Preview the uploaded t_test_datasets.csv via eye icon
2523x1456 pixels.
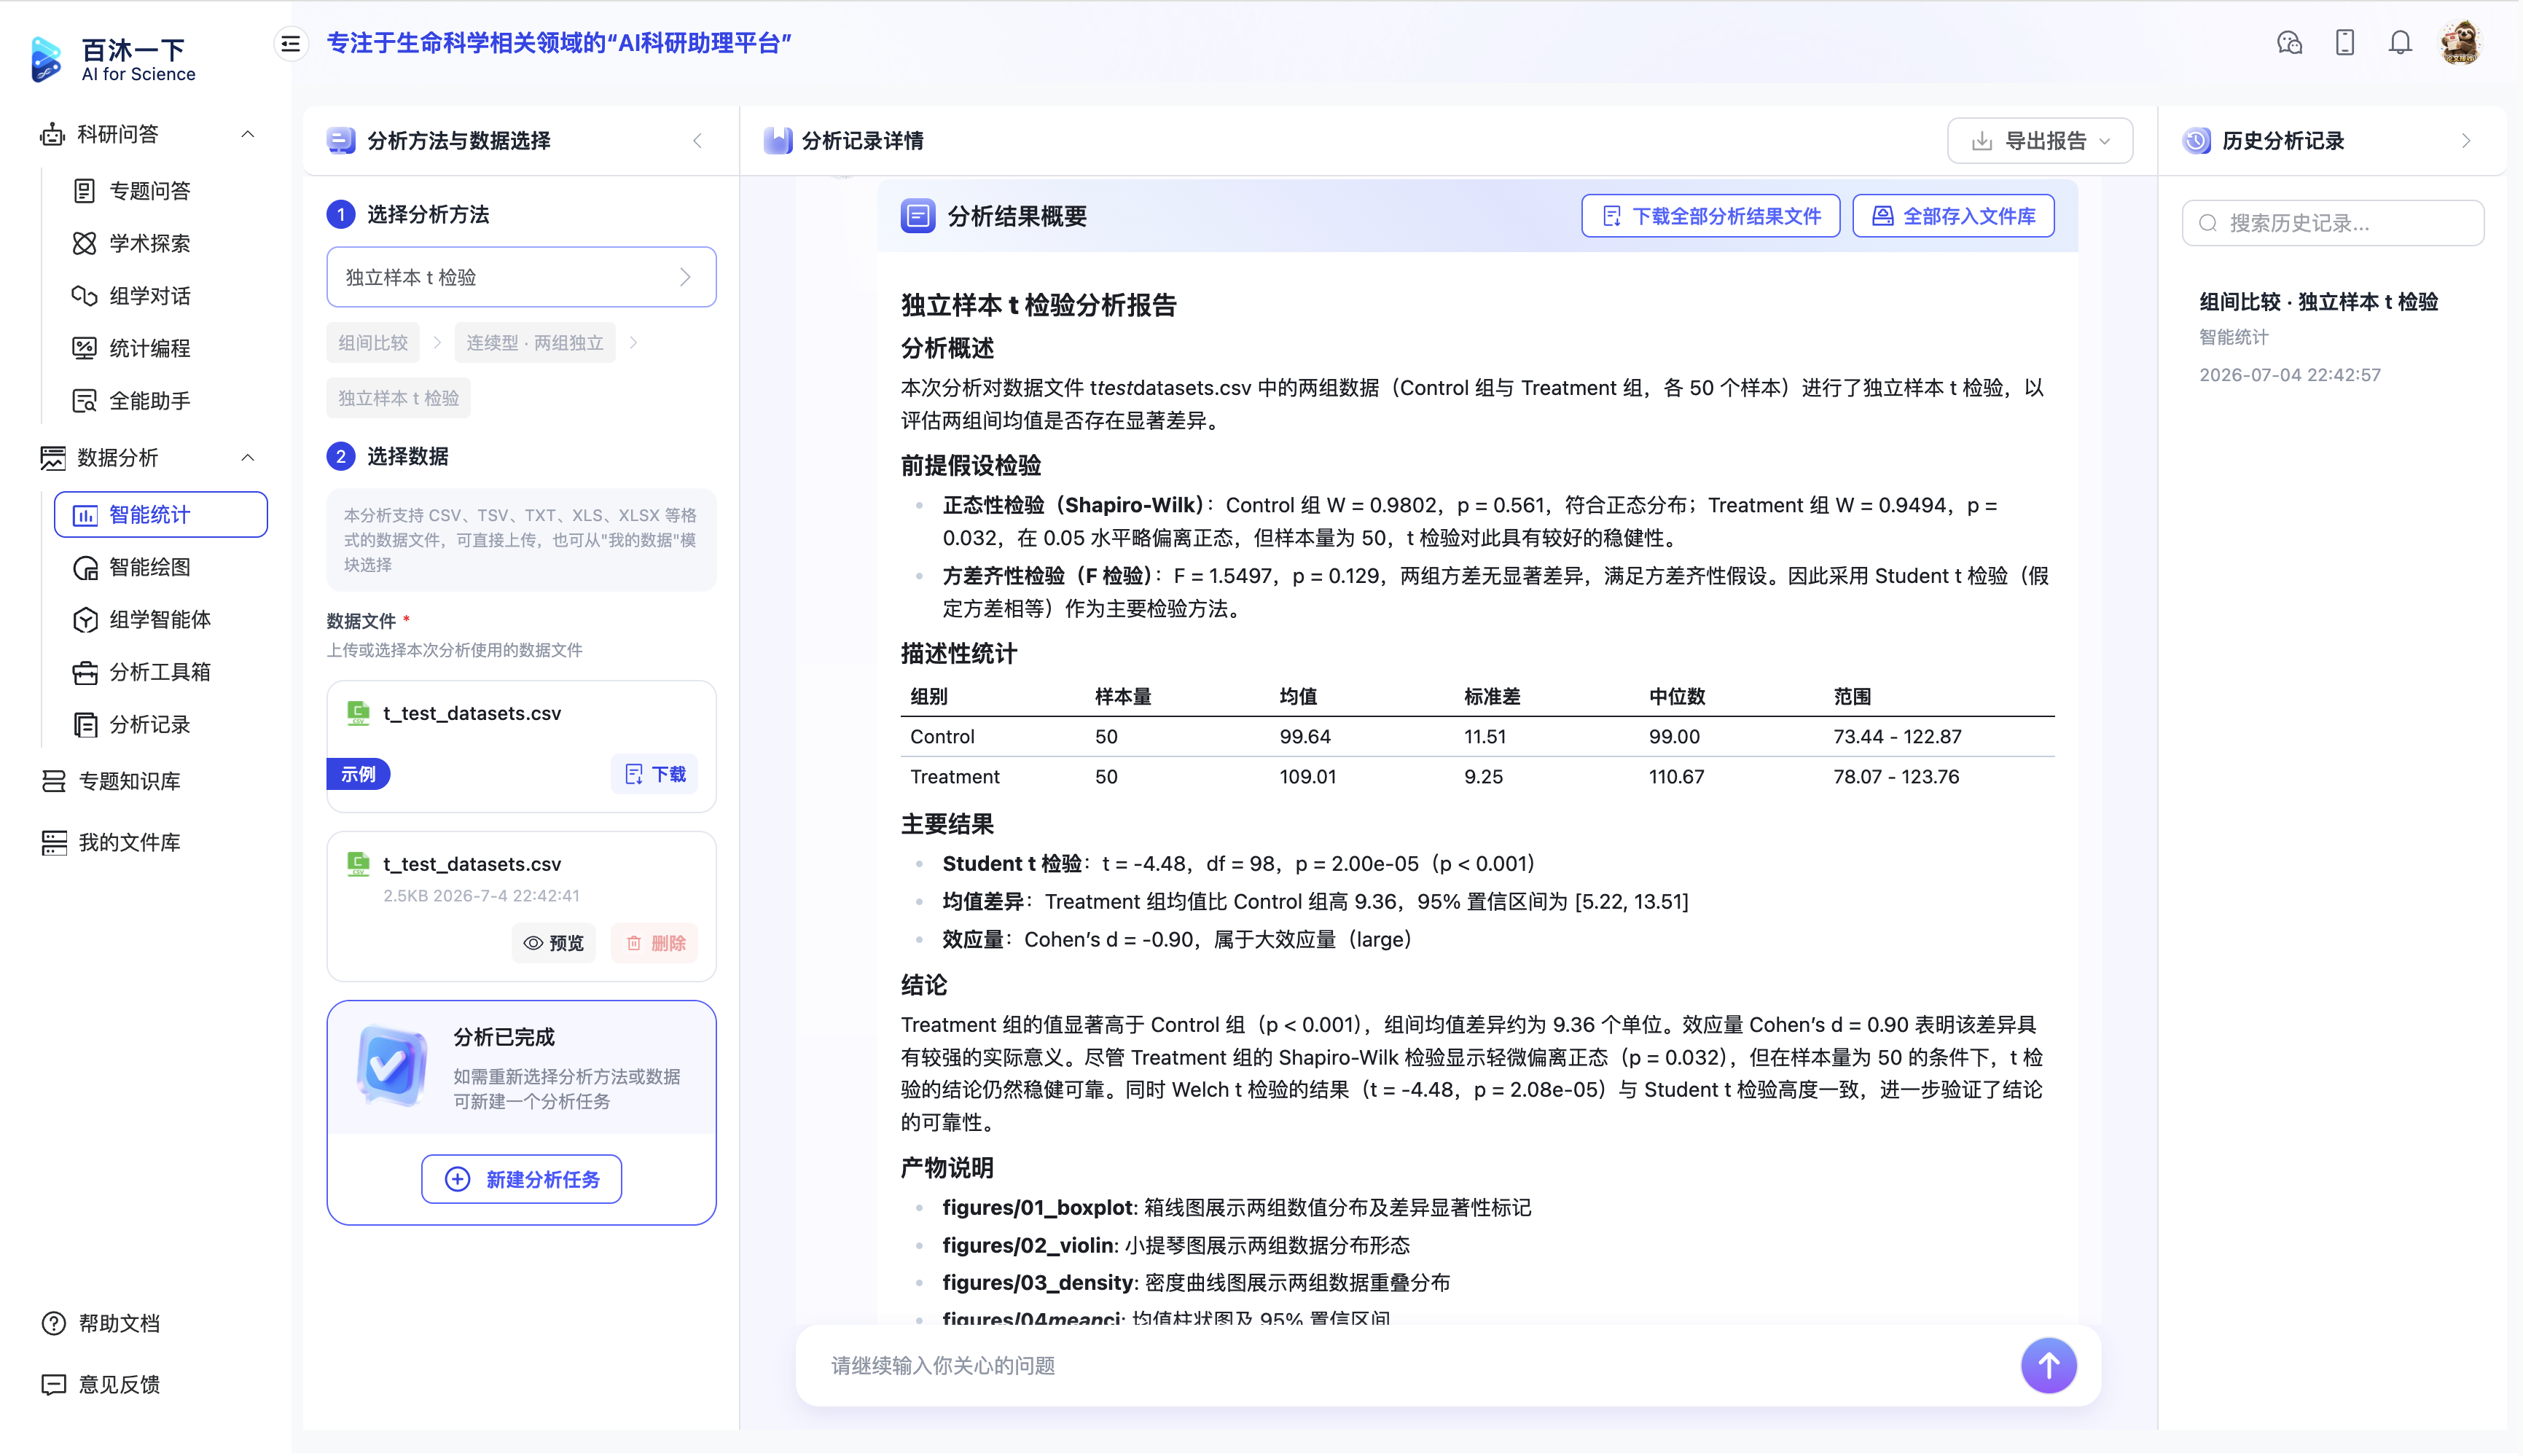pyautogui.click(x=553, y=943)
